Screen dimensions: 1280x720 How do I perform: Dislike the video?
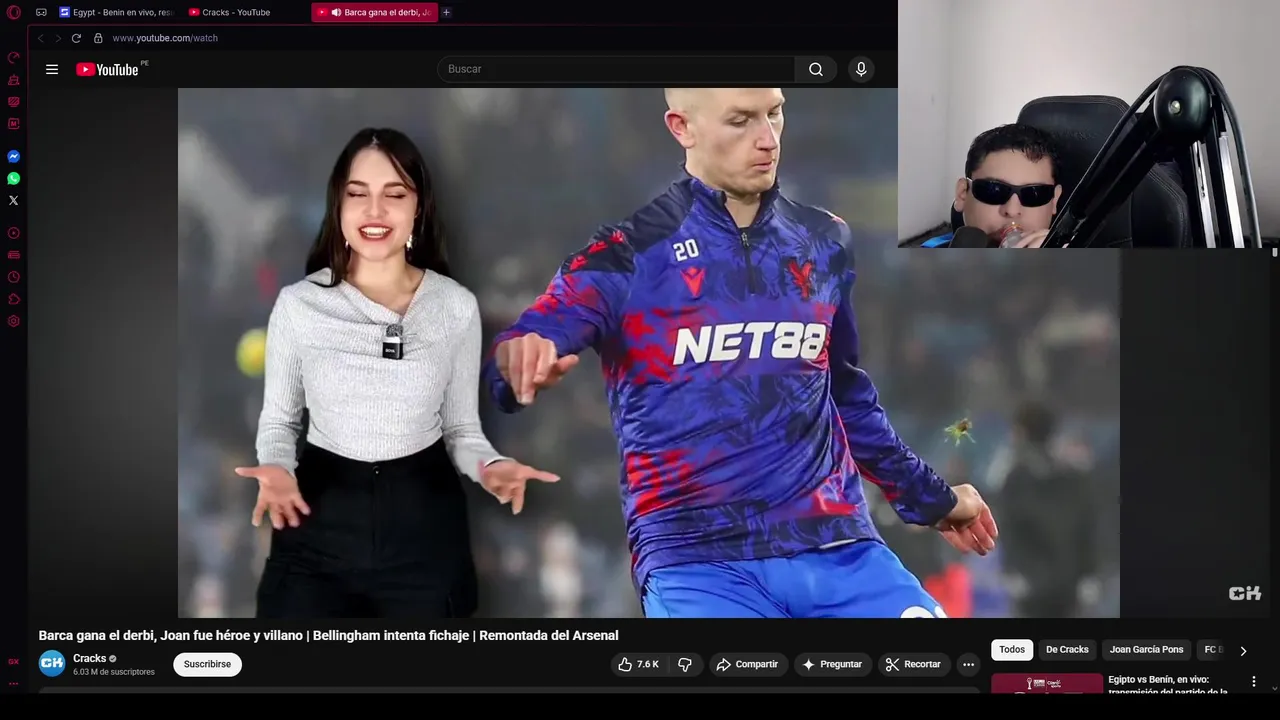[x=685, y=664]
